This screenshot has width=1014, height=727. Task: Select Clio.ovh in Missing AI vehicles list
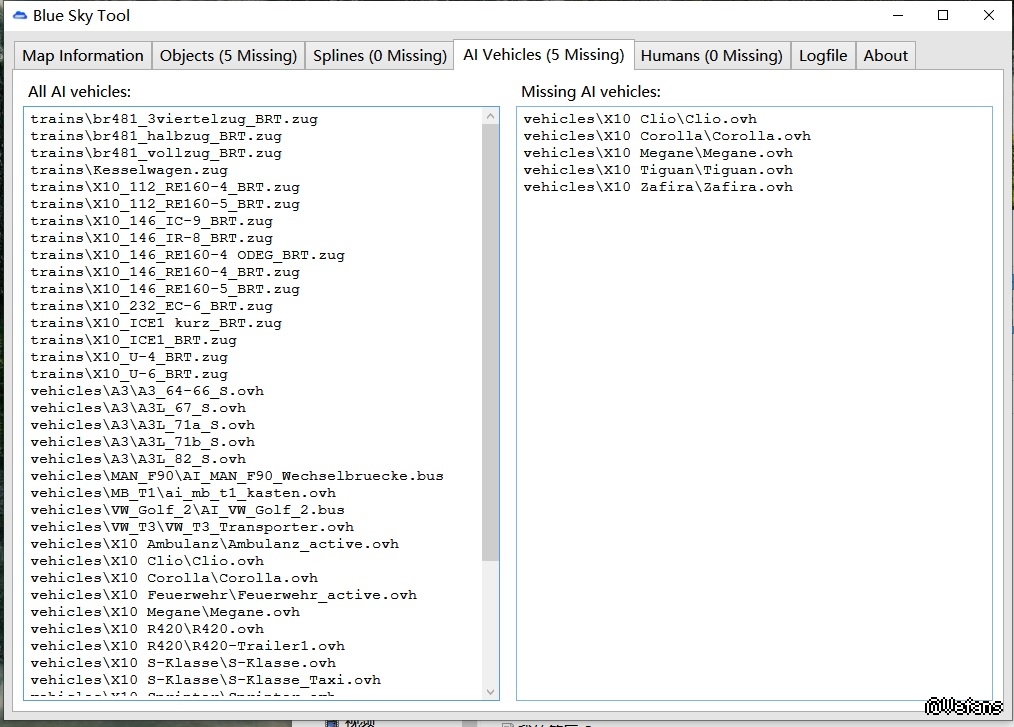click(640, 119)
